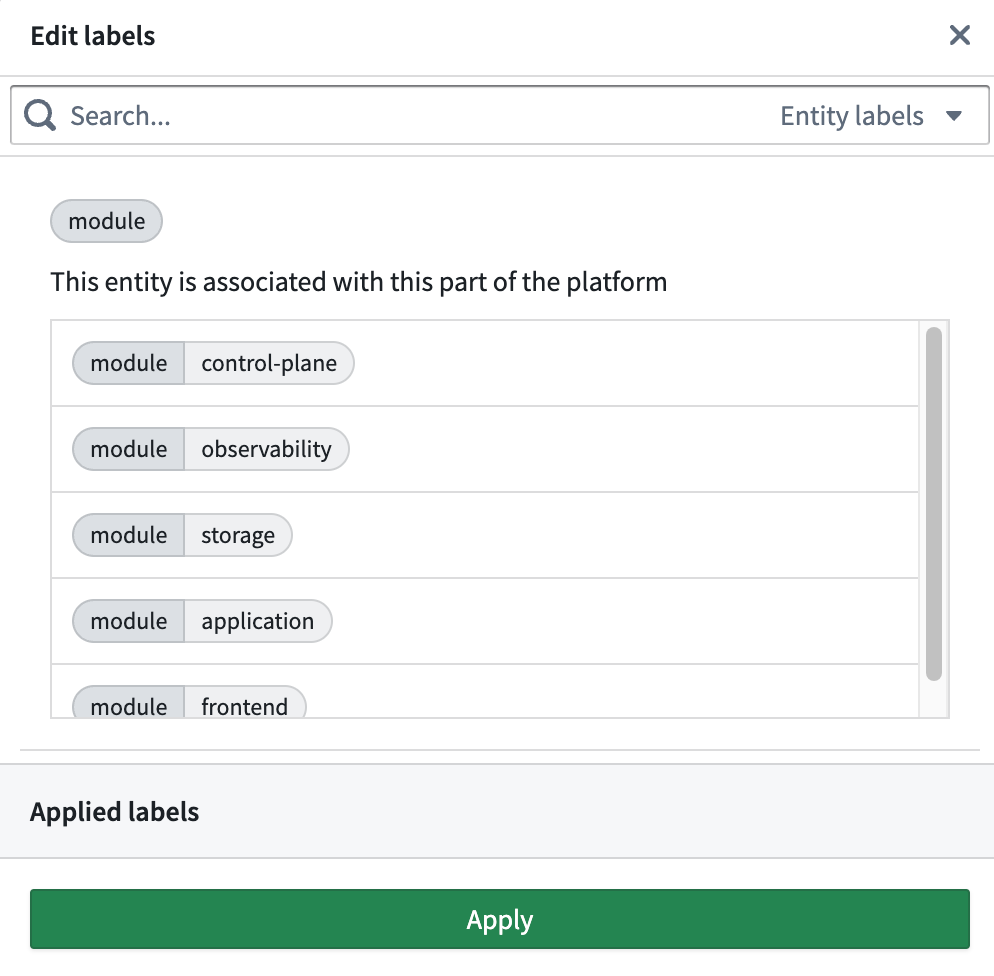This screenshot has height=976, width=994.
Task: Click the entity platform description text
Action: (x=359, y=282)
